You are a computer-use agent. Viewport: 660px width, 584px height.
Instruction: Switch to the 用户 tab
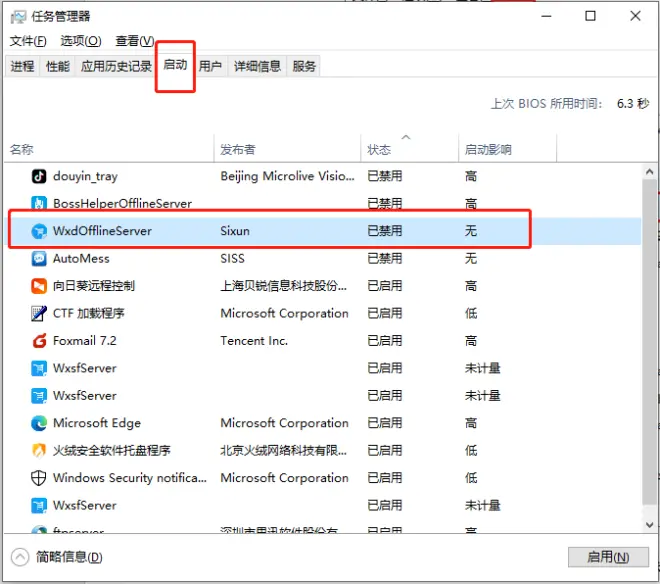210,66
